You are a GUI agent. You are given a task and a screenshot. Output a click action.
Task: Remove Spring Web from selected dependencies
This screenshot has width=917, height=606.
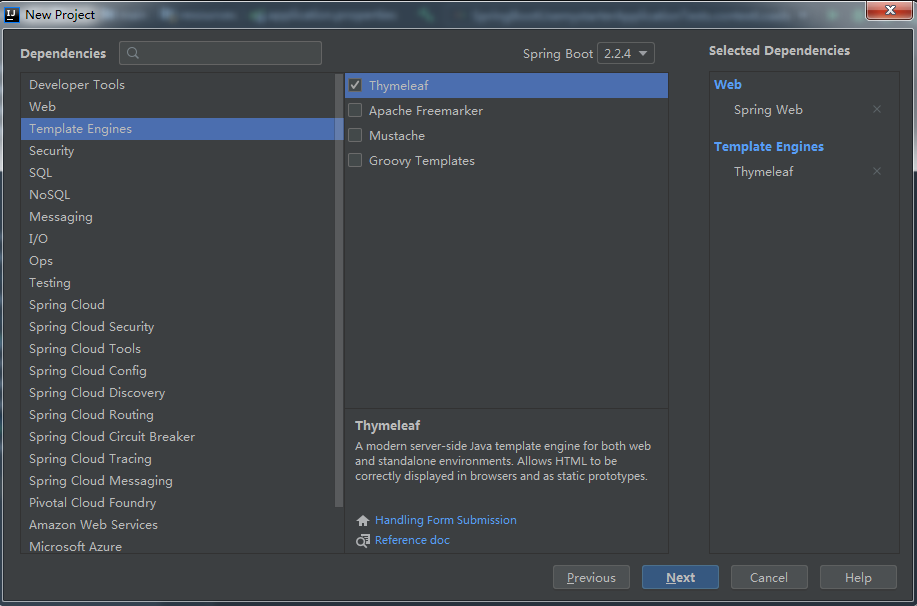pyautogui.click(x=877, y=110)
